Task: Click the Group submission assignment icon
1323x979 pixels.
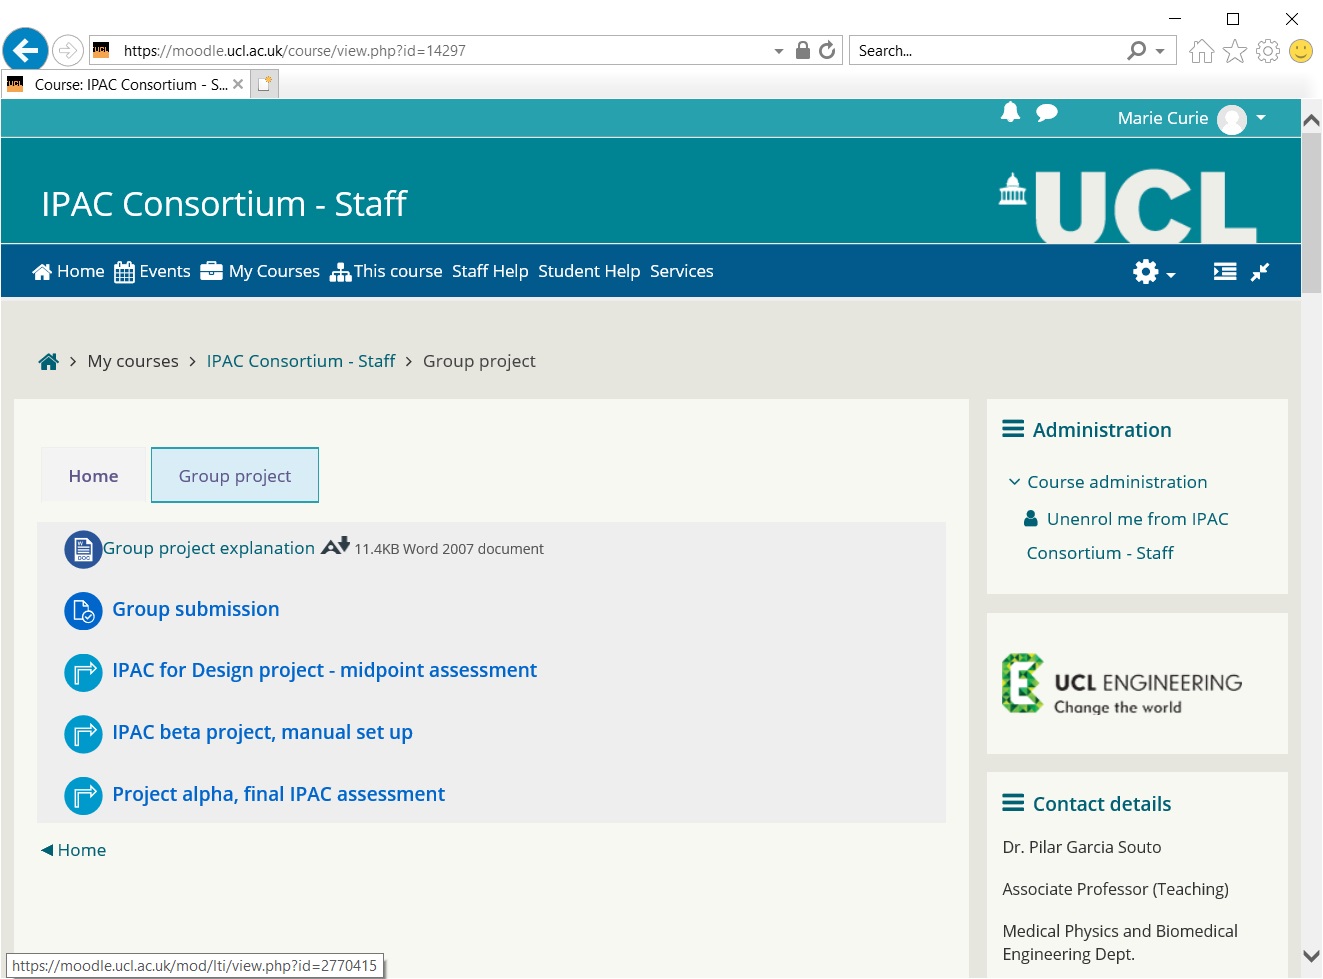Action: point(83,611)
